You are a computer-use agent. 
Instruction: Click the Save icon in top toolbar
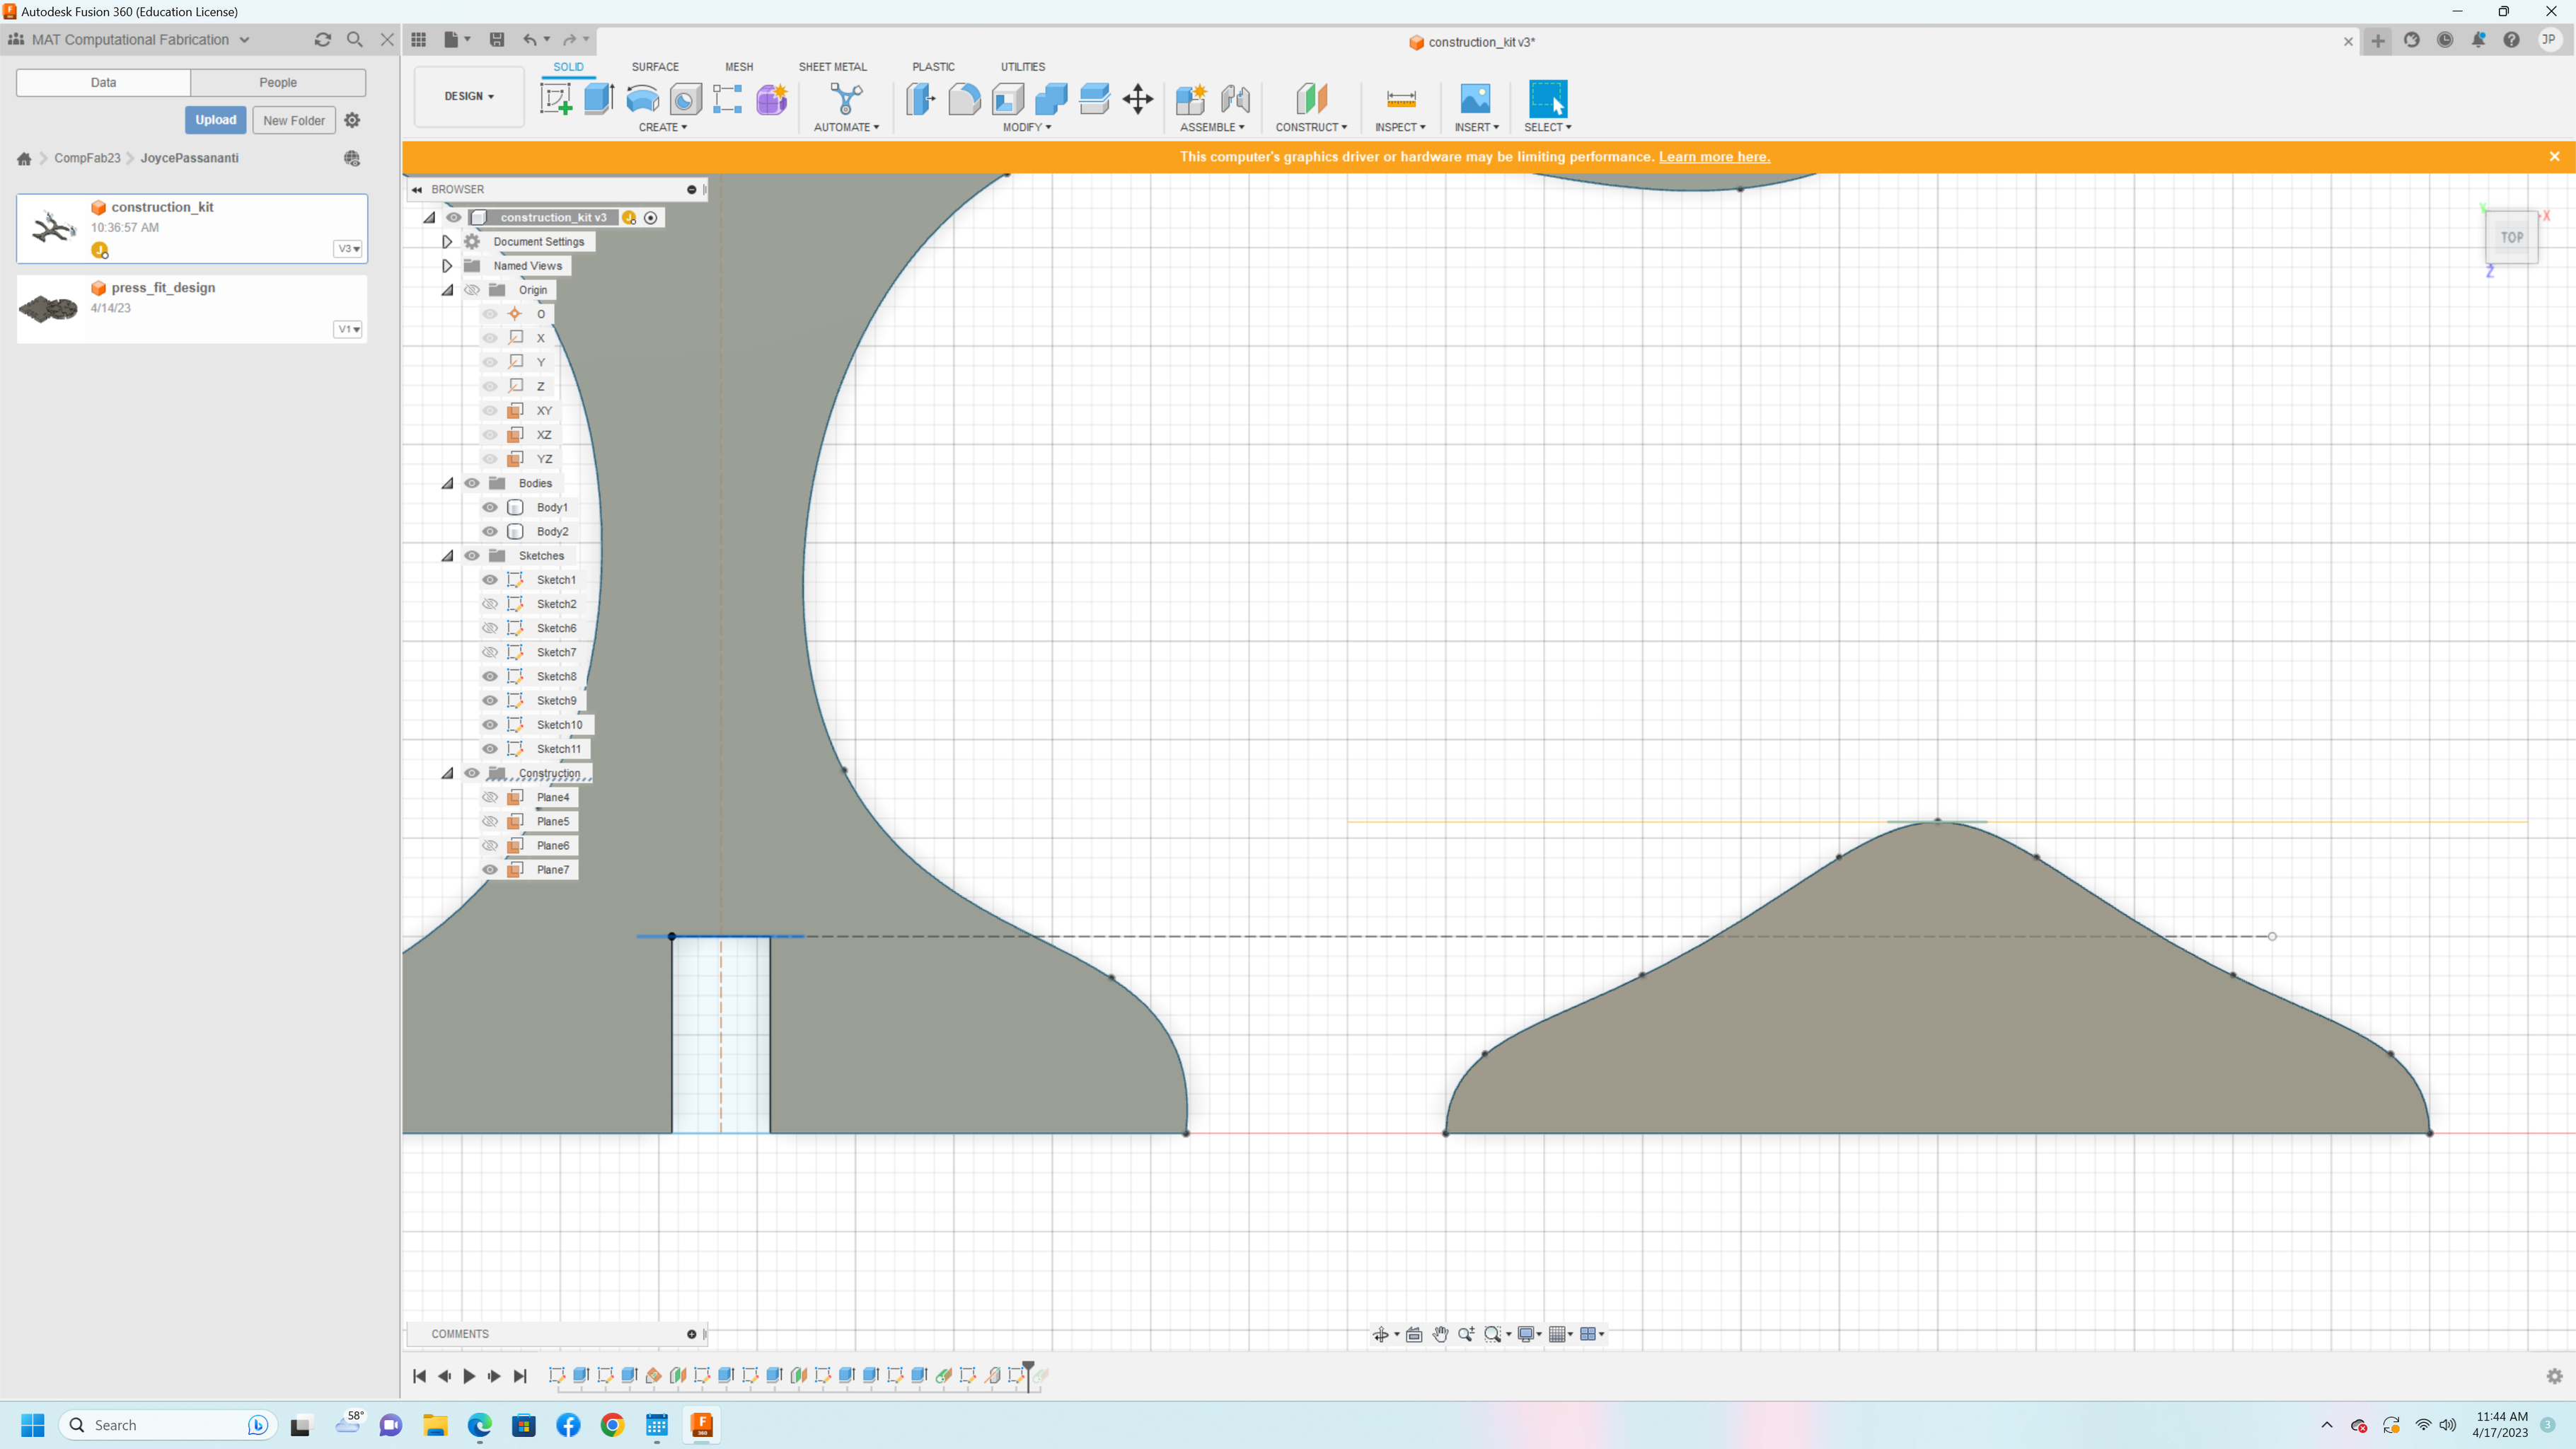pyautogui.click(x=497, y=40)
